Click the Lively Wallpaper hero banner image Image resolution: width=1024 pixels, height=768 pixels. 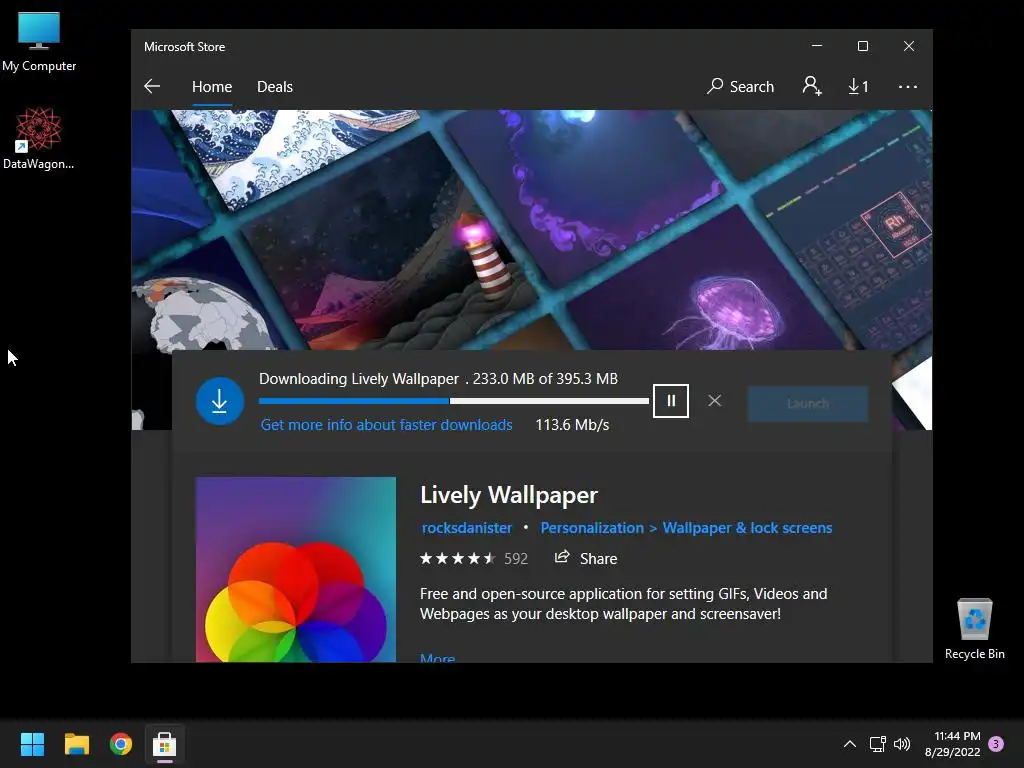(532, 230)
